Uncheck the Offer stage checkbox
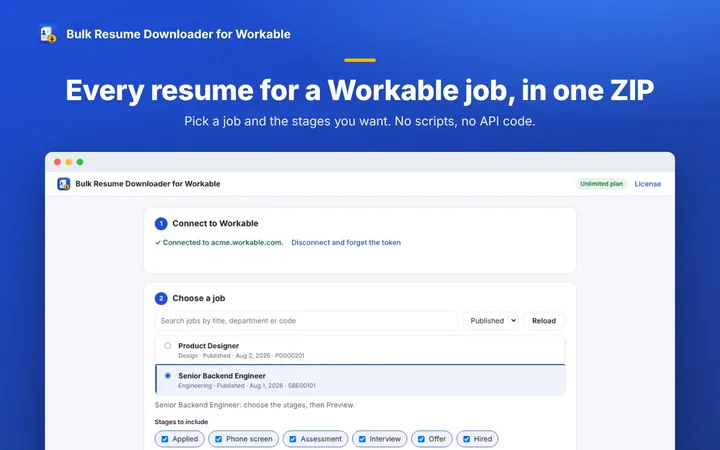This screenshot has height=450, width=720. [421, 439]
